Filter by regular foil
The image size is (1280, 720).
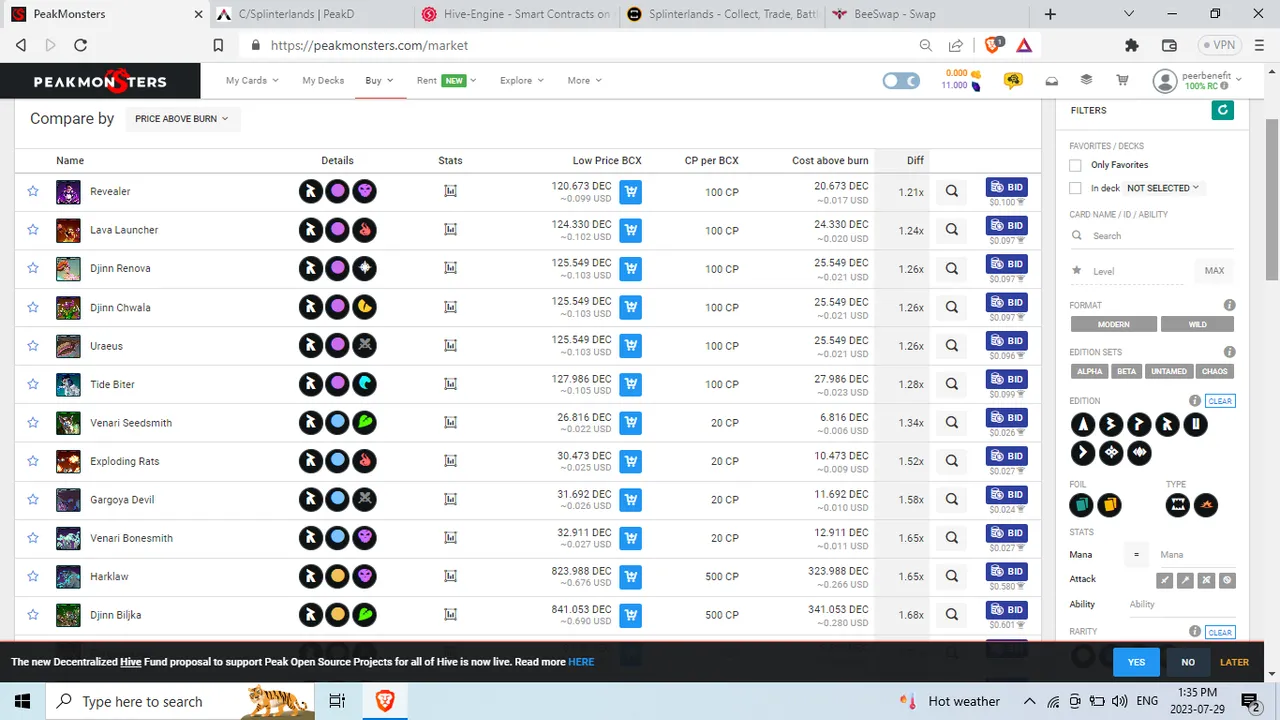click(x=1081, y=505)
